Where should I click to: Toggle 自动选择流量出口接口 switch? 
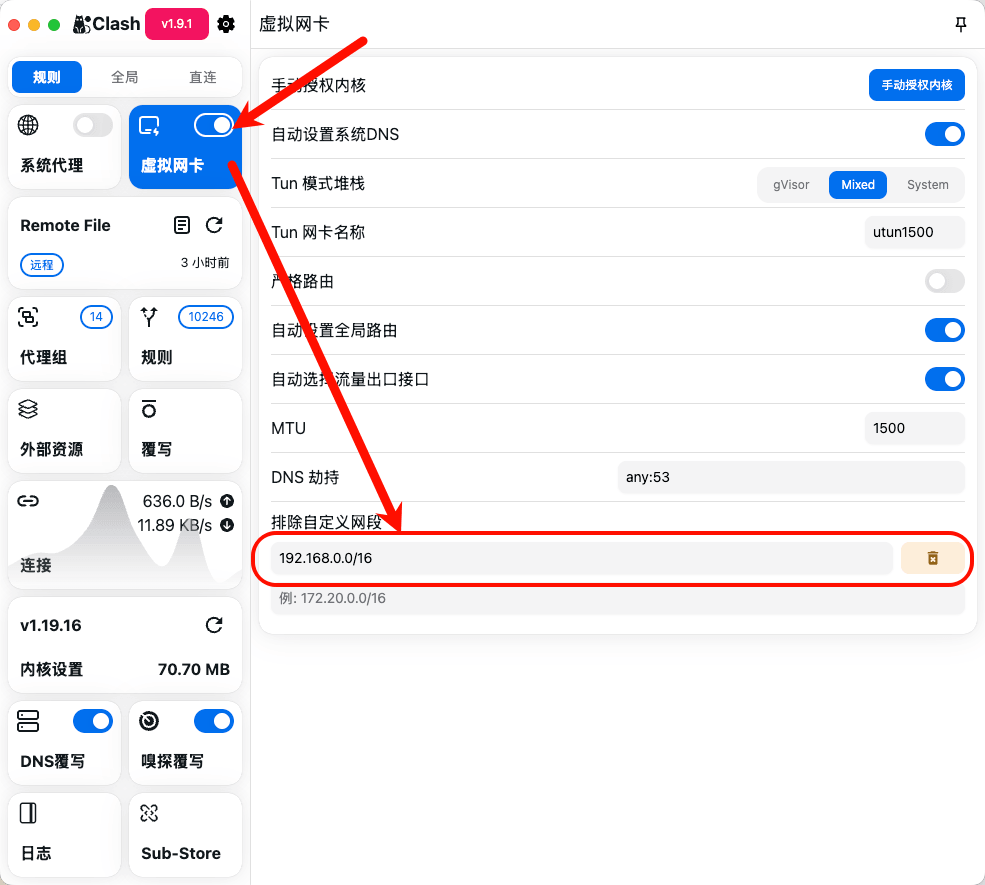944,379
